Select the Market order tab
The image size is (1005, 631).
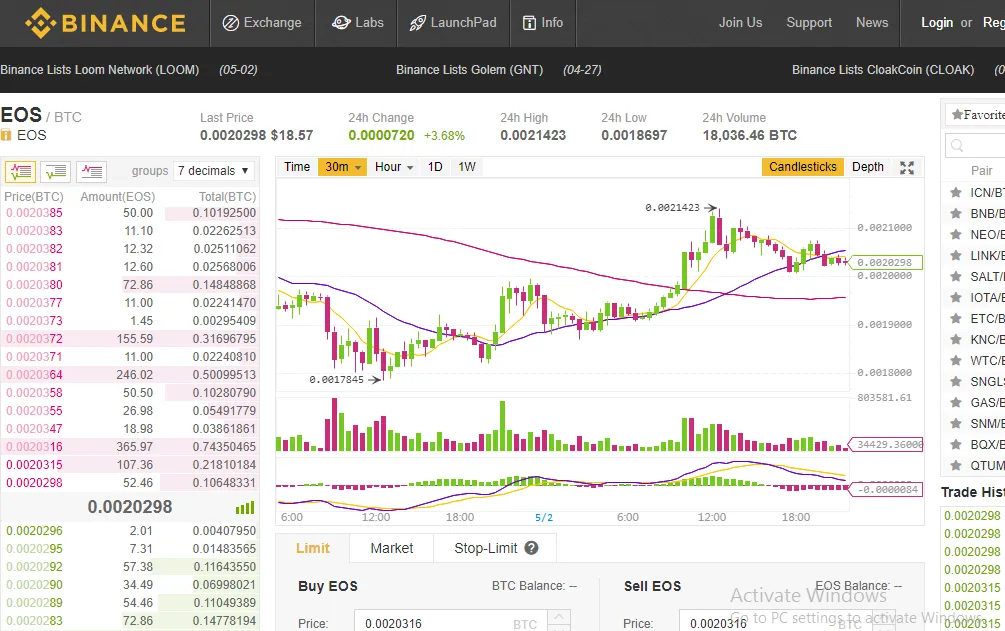[x=392, y=548]
